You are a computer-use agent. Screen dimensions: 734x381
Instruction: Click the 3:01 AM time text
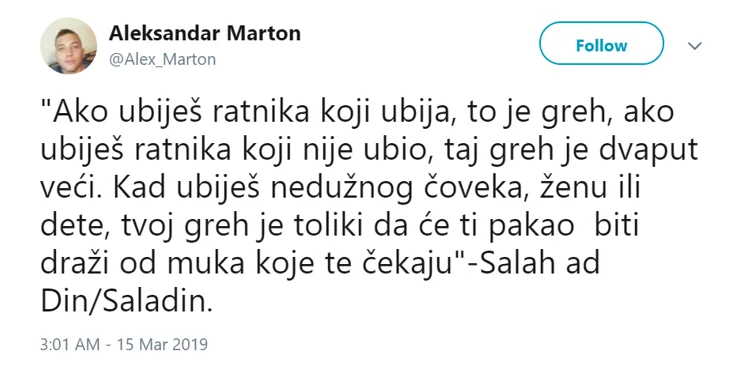click(x=70, y=344)
